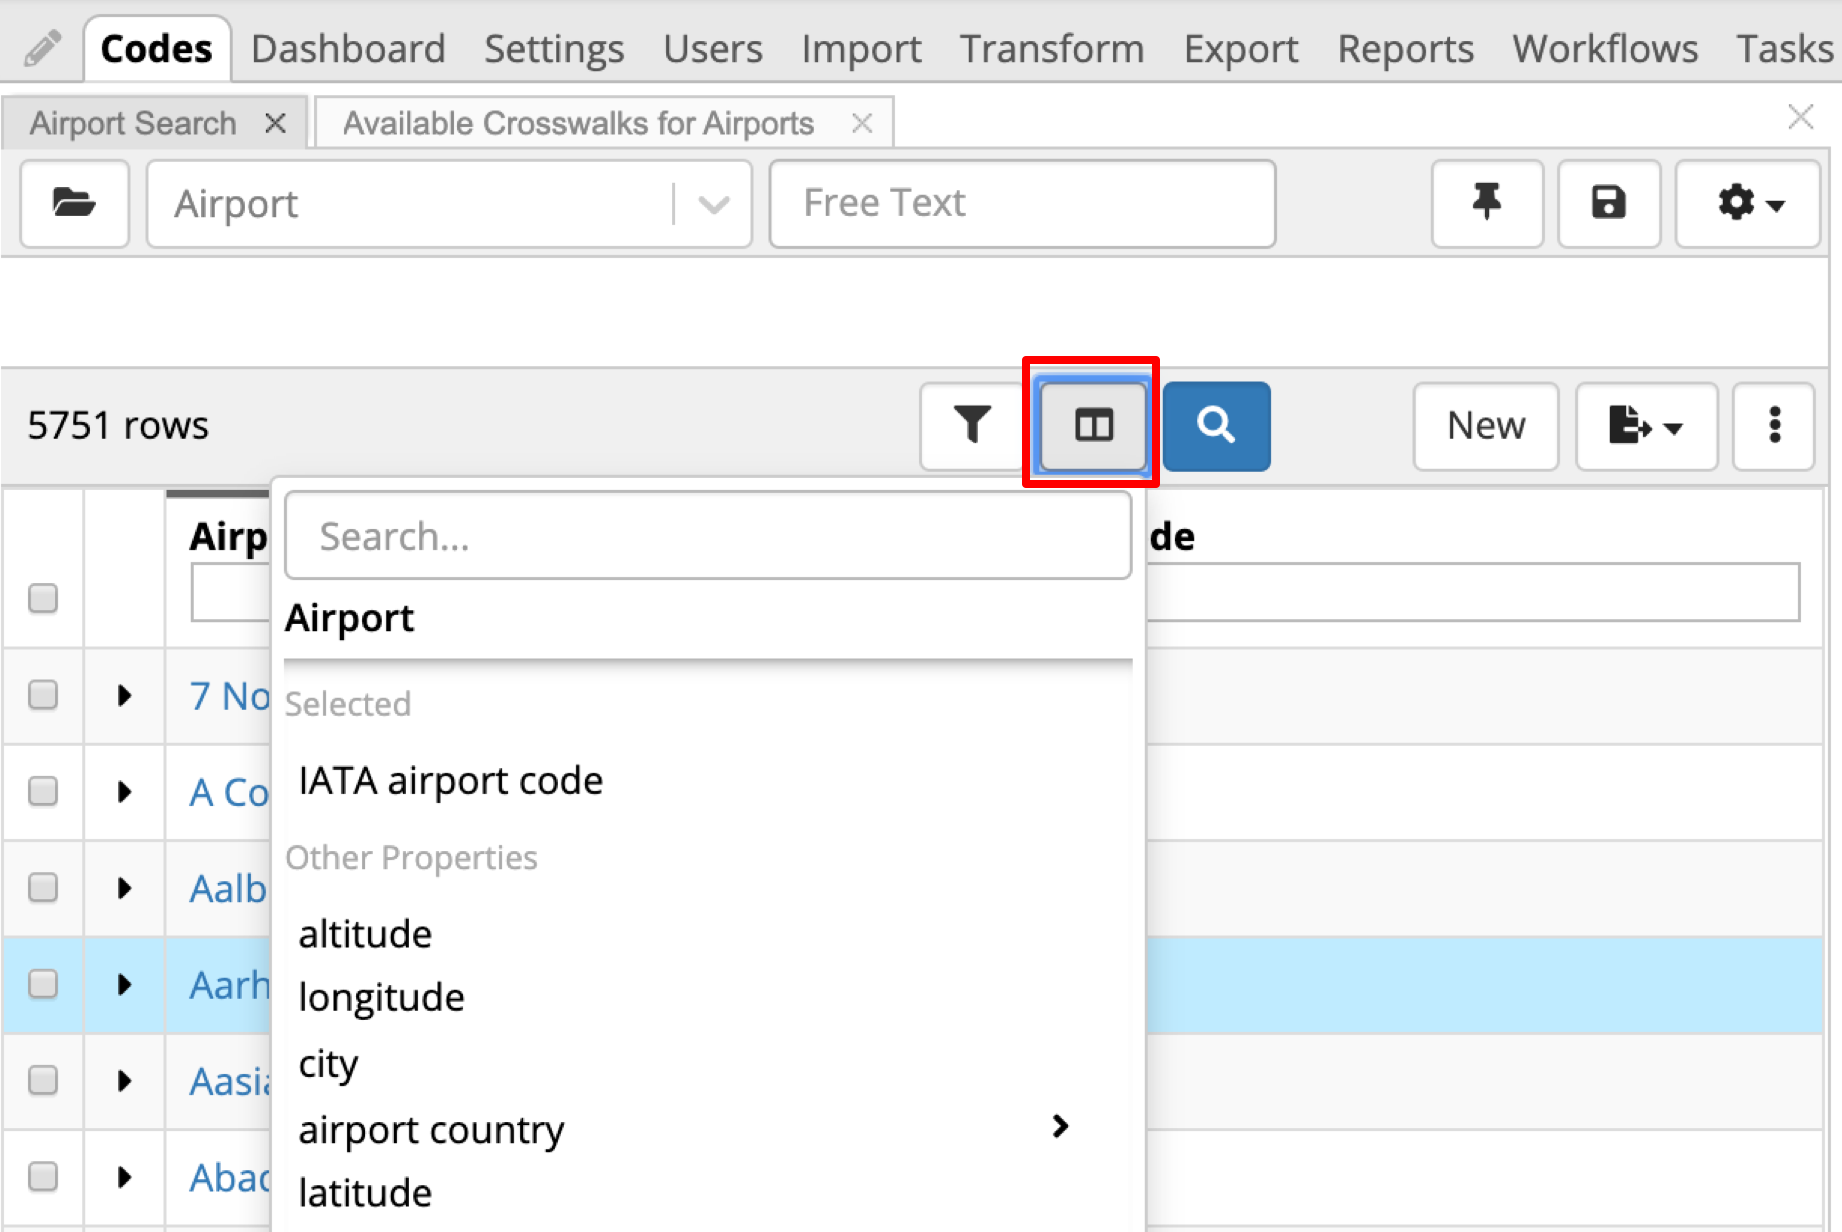Open the Workflows menu
Screen dimensions: 1842x1232
(x=1604, y=47)
